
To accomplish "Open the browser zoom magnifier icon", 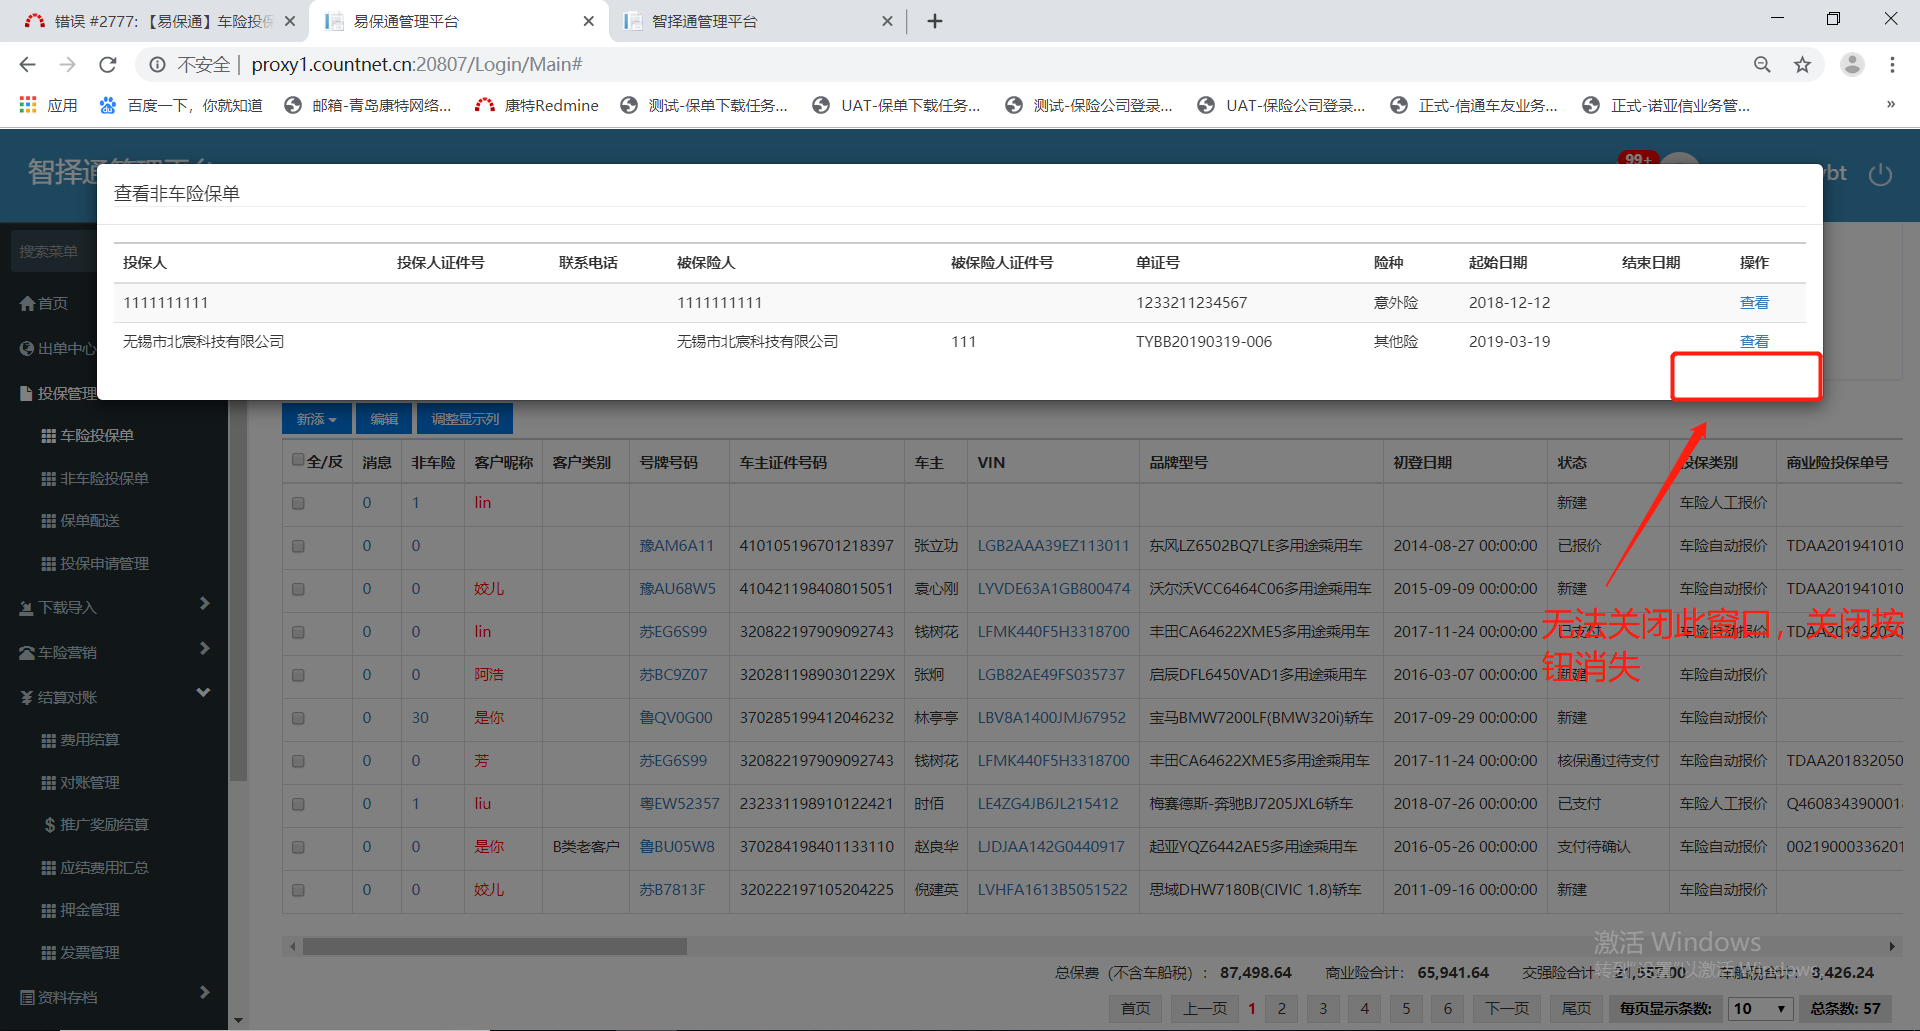I will click(1762, 65).
